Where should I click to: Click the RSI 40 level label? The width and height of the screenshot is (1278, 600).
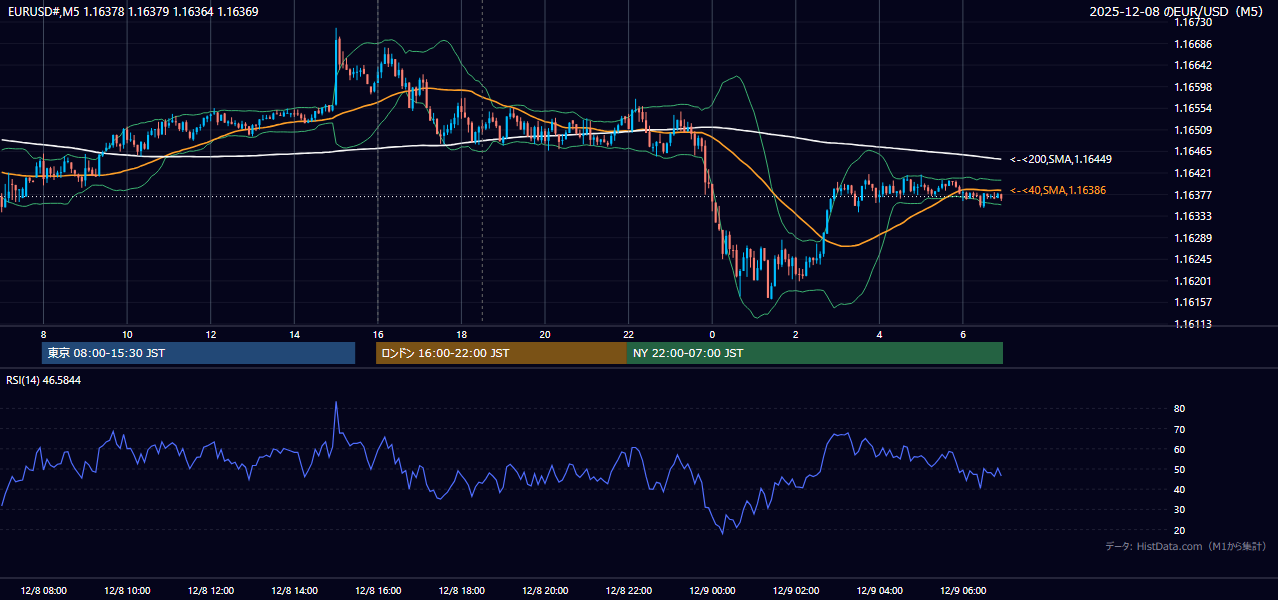pos(1180,489)
